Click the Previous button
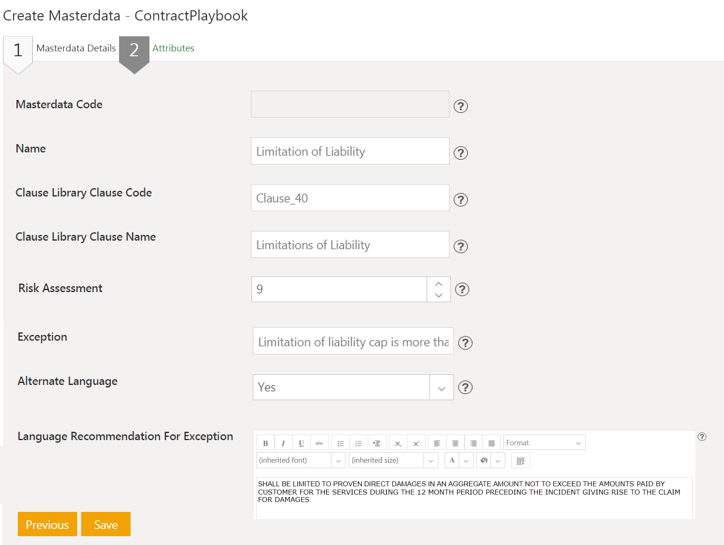The width and height of the screenshot is (724, 545). (x=47, y=525)
